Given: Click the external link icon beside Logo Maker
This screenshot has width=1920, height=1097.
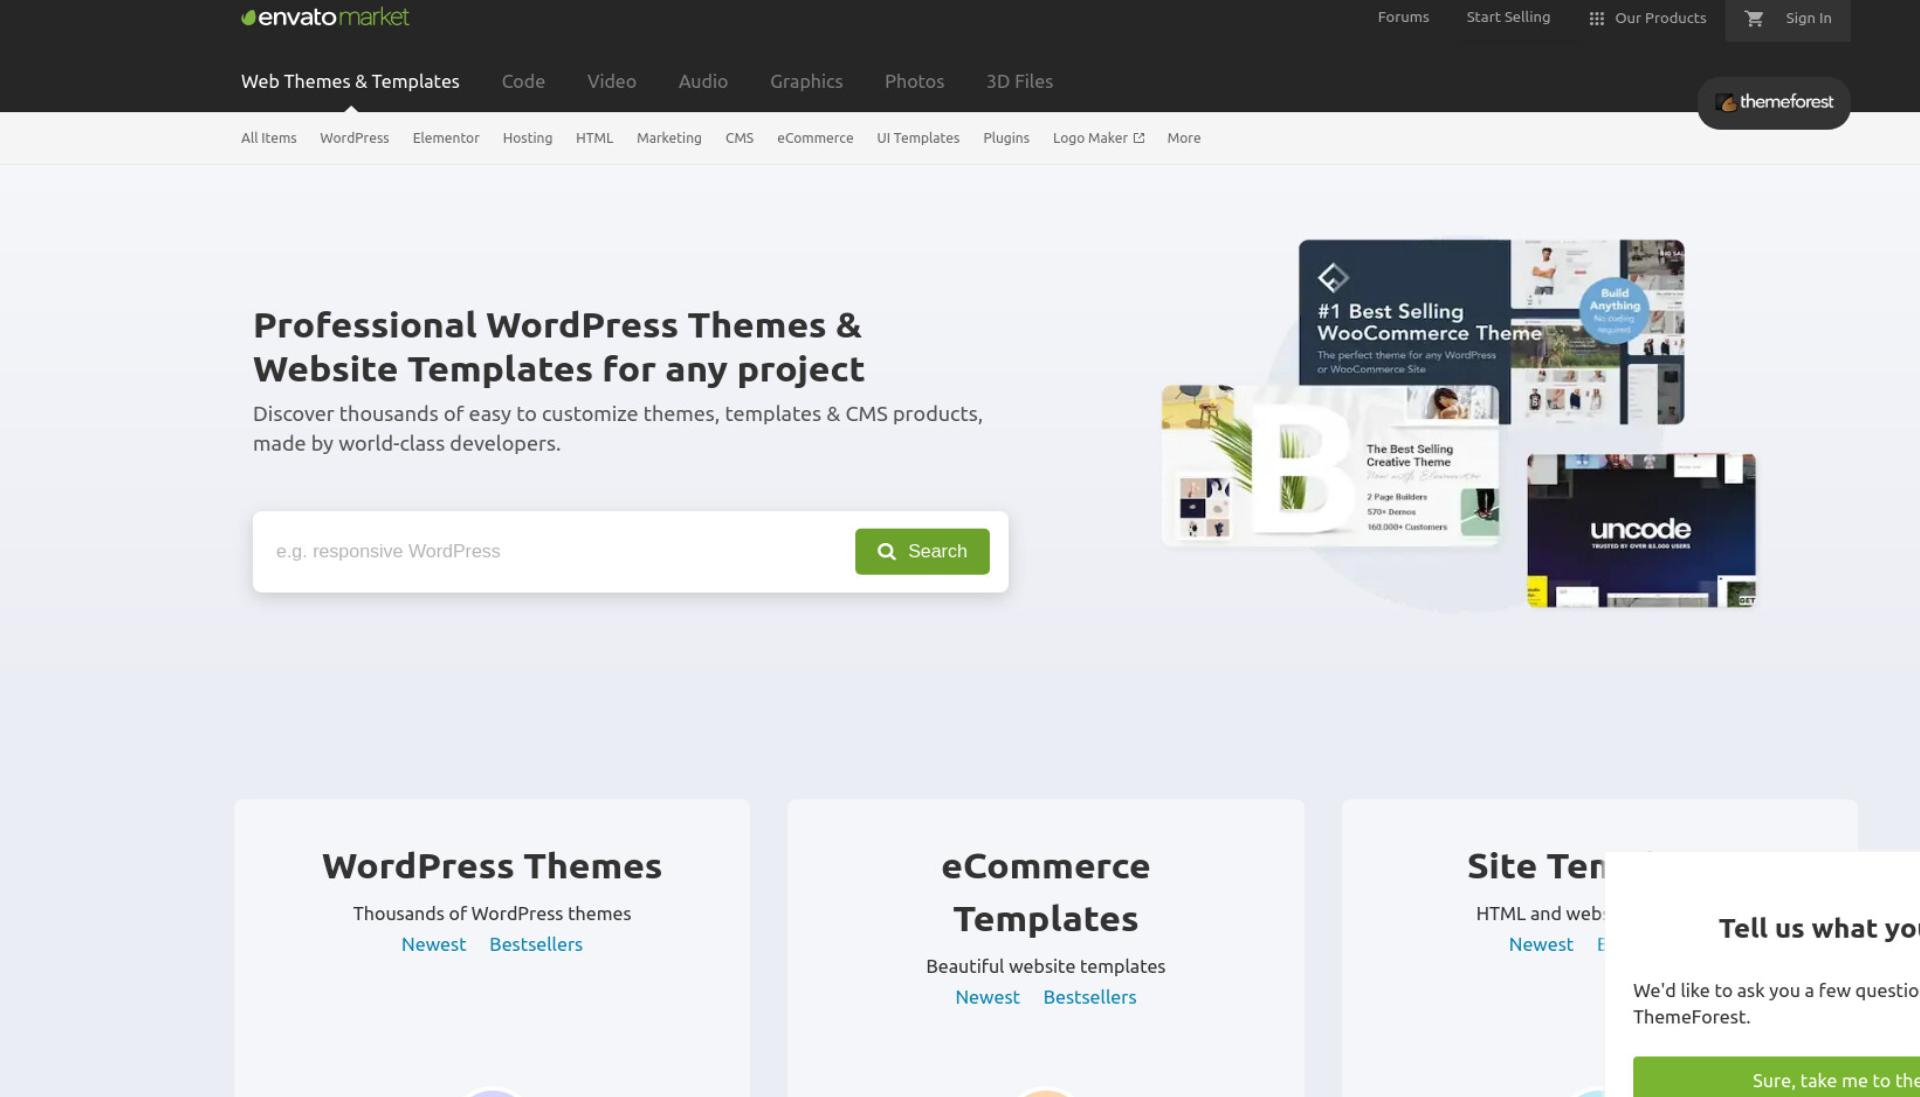Looking at the screenshot, I should 1139,138.
